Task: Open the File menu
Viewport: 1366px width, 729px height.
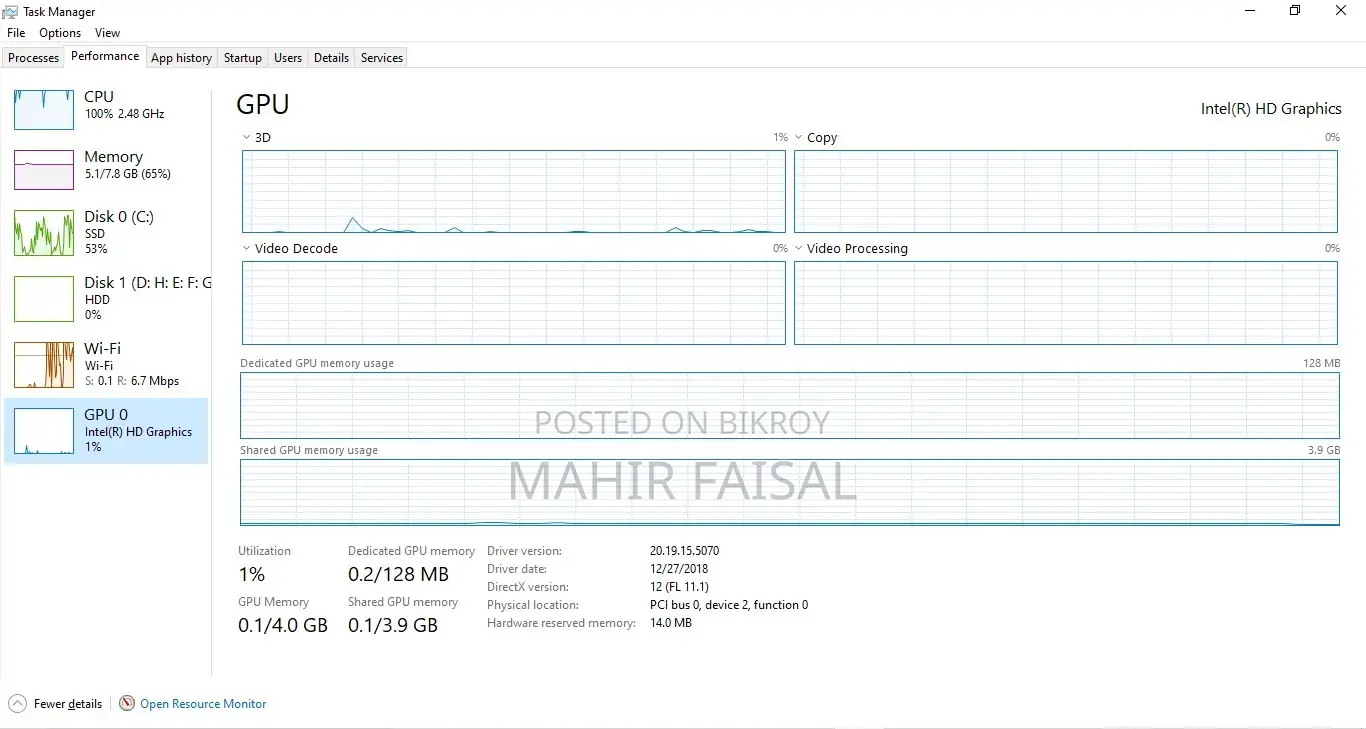Action: (16, 33)
